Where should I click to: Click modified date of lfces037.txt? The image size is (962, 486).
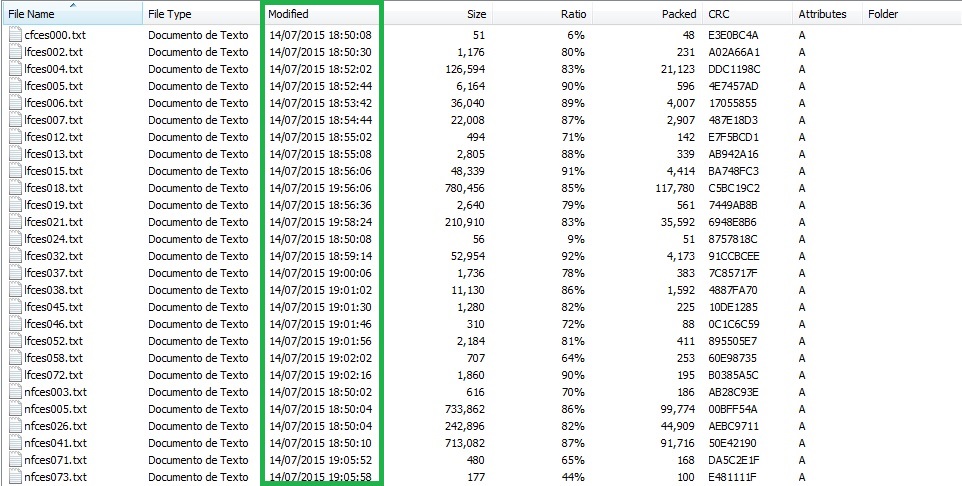[x=320, y=273]
